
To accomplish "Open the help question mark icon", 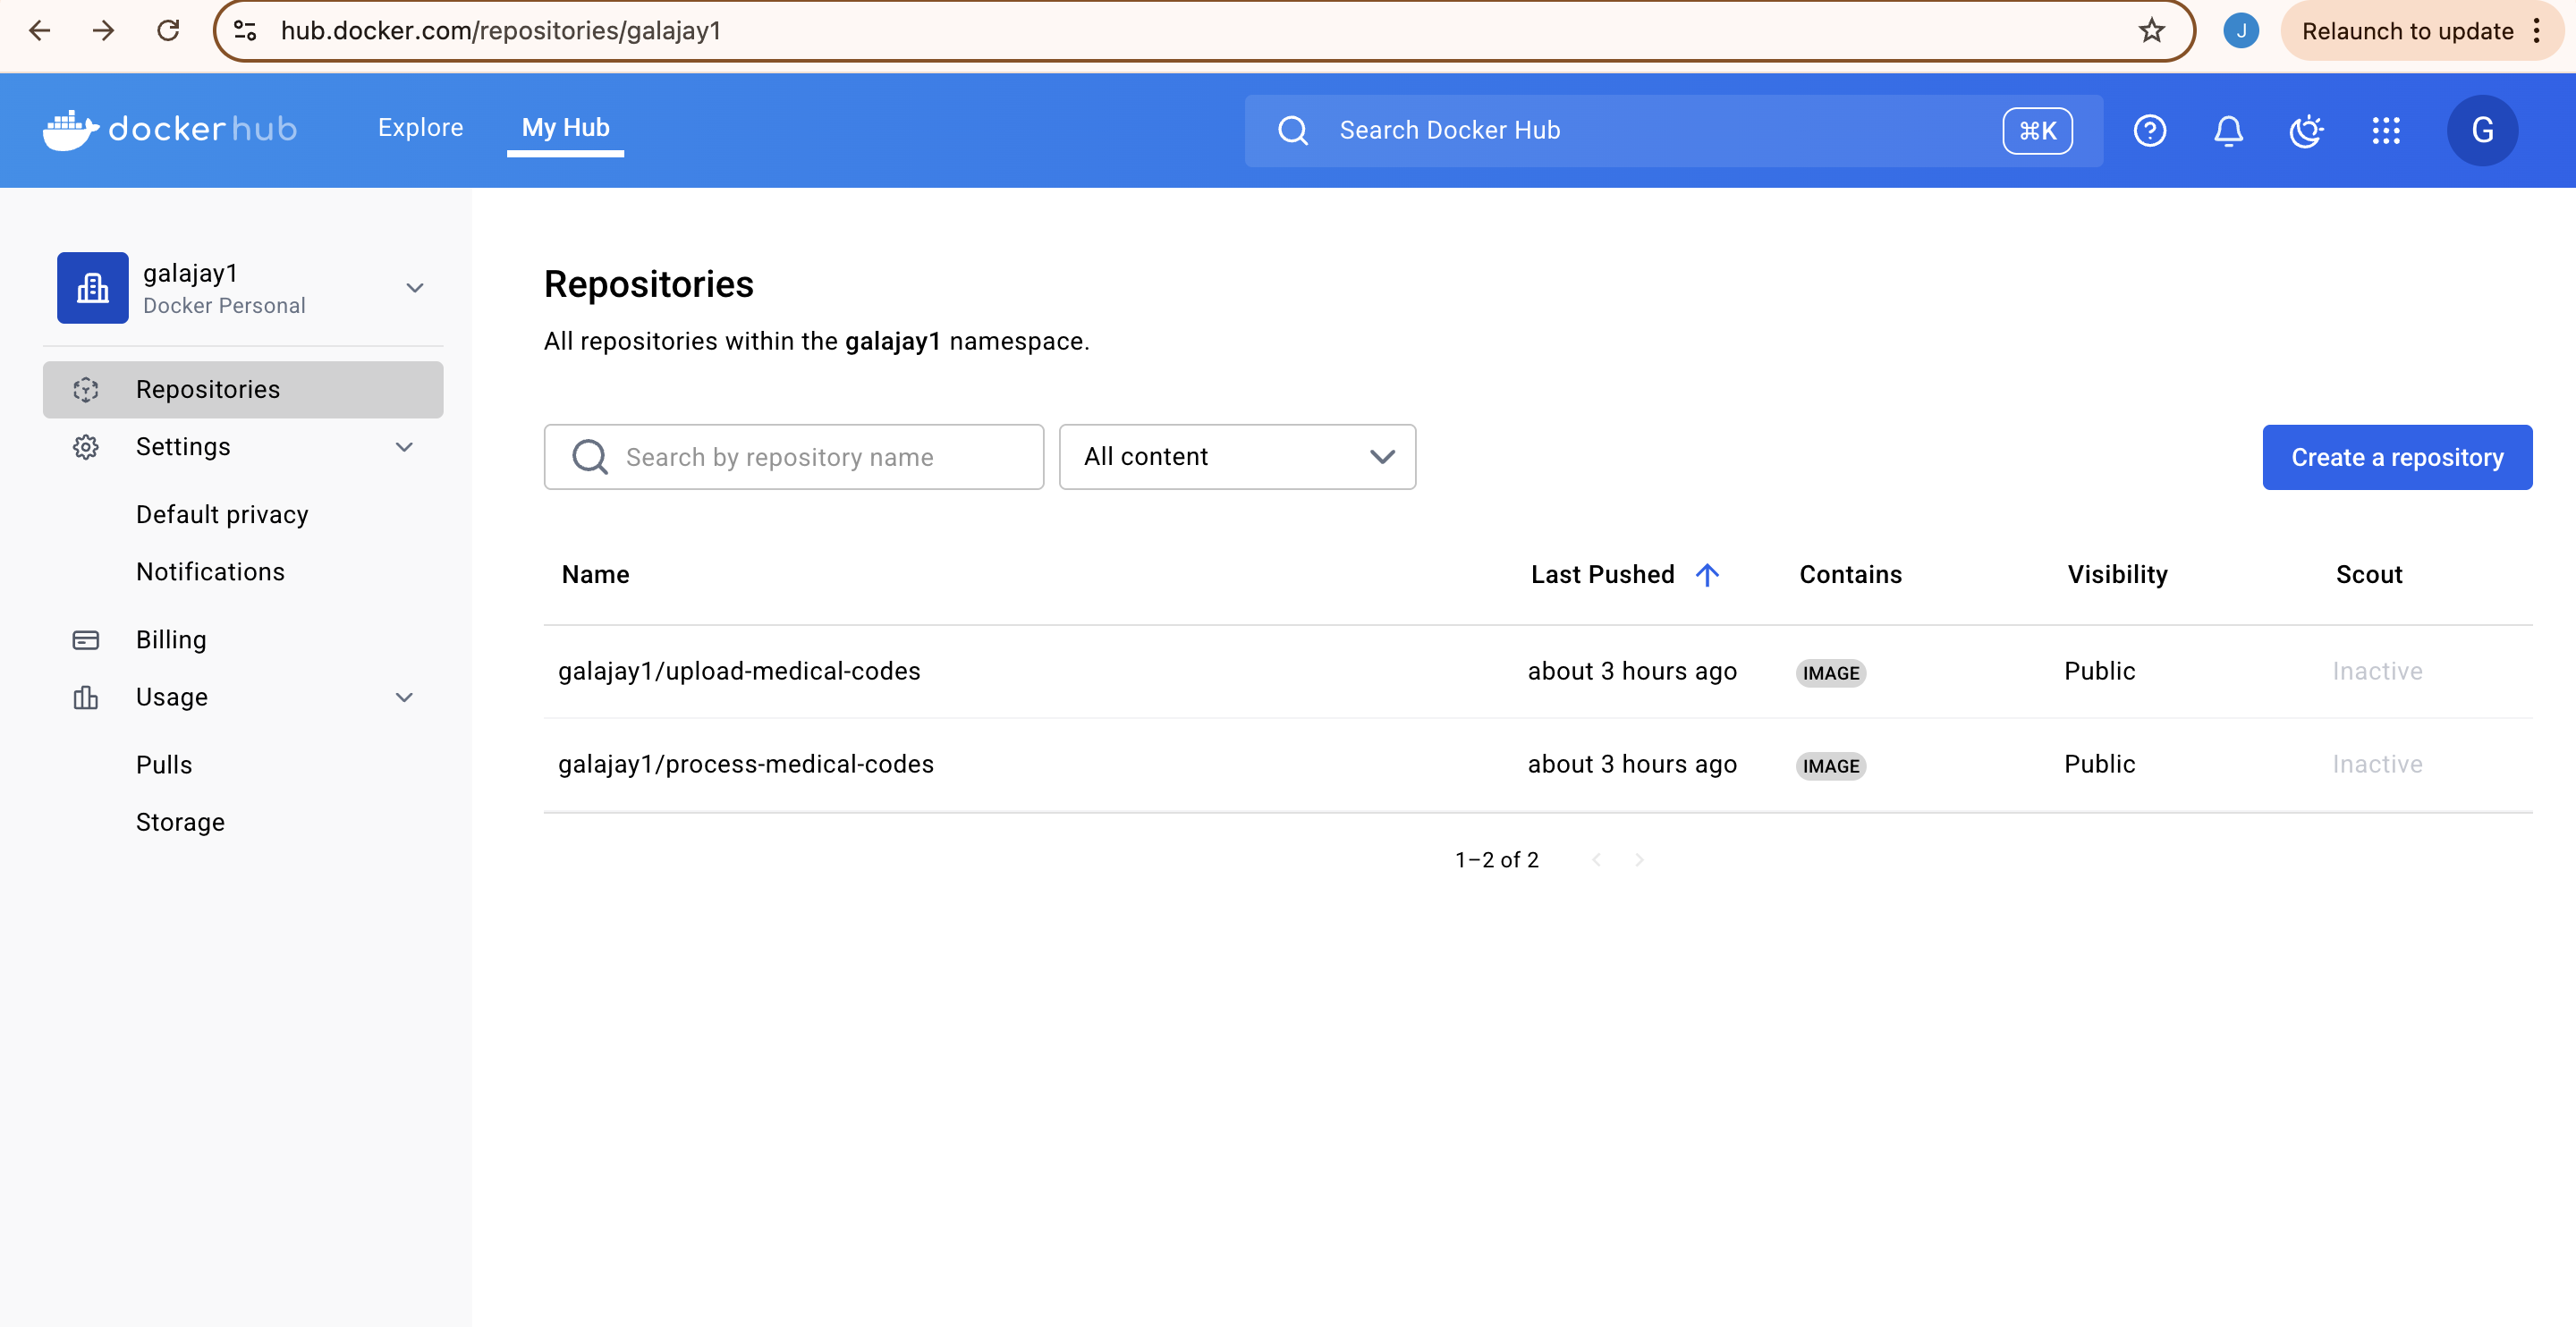I will [x=2149, y=130].
